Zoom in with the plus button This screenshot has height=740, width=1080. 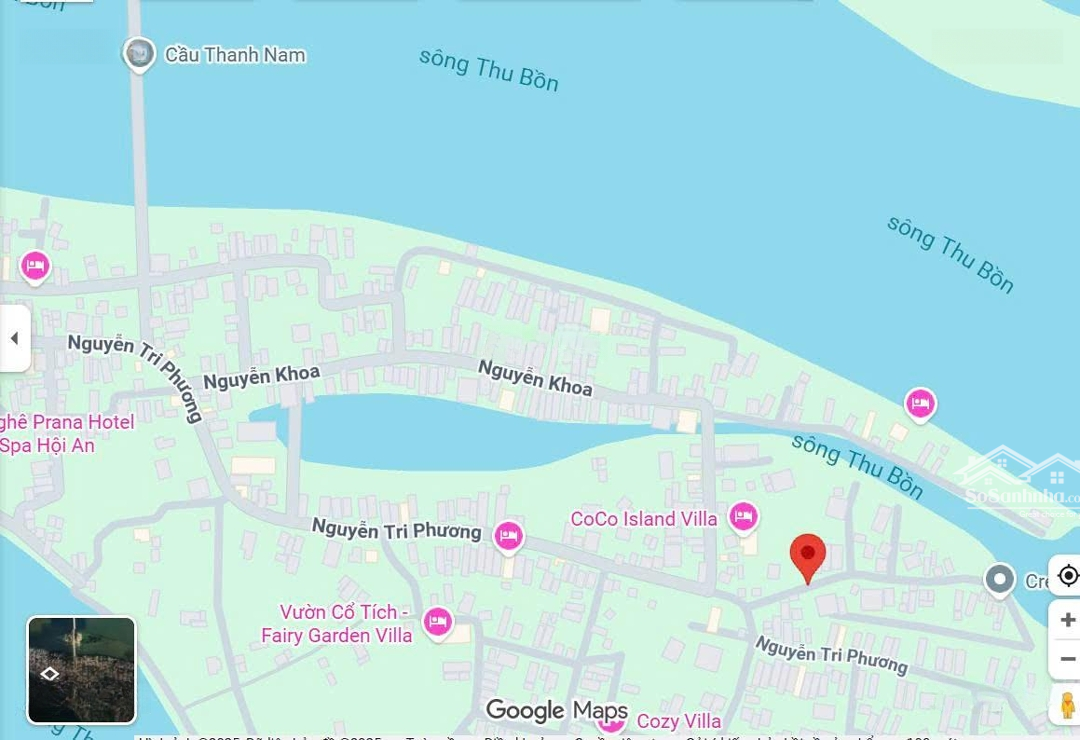[x=1068, y=619]
